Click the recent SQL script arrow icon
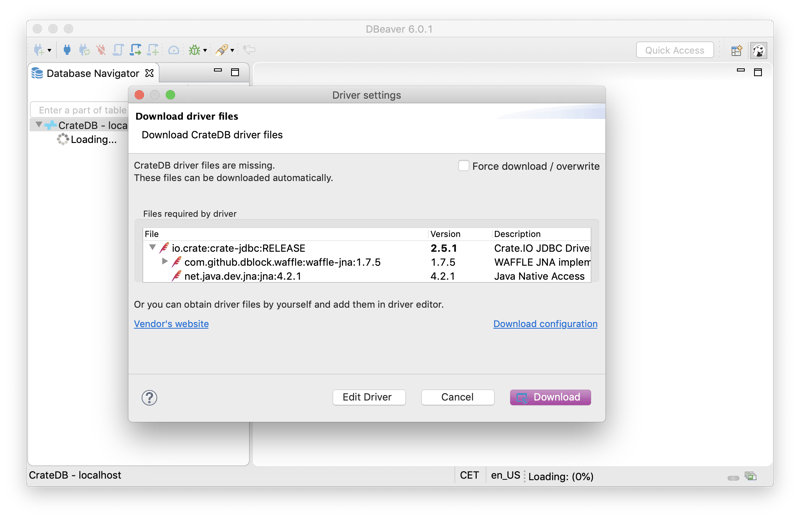Viewport: 800px width, 519px height. pos(135,50)
